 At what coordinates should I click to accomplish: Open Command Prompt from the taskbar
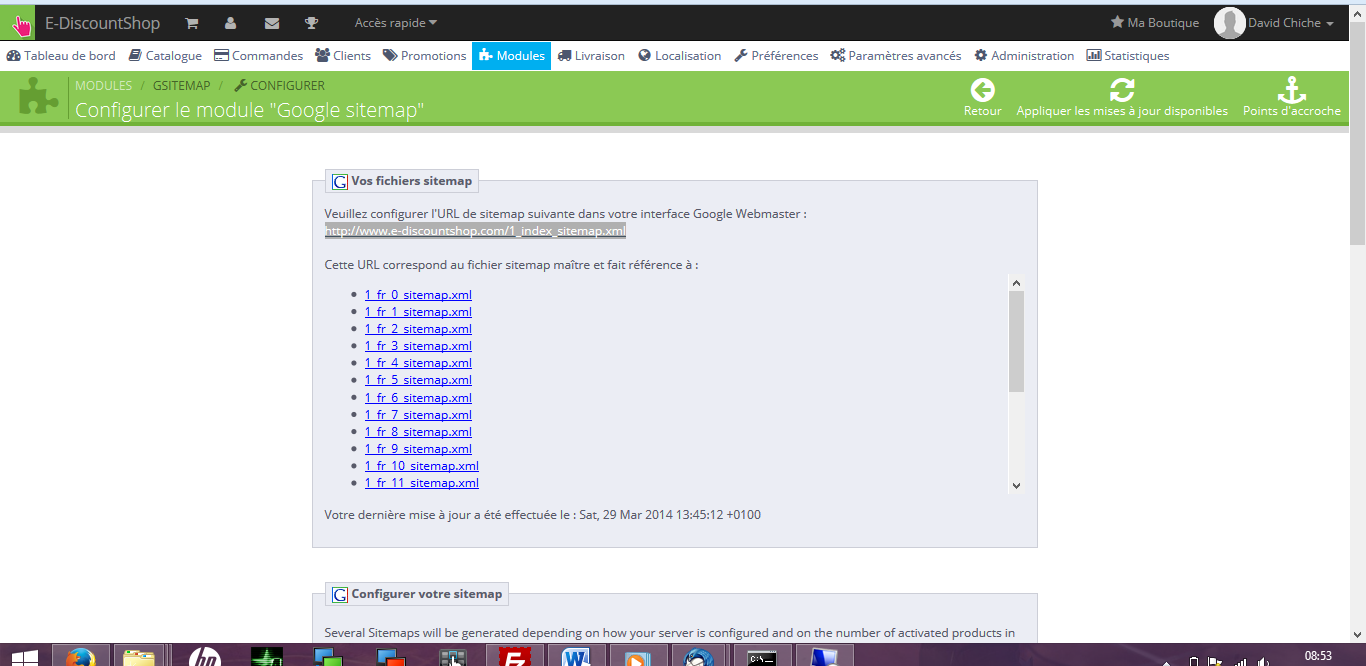(762, 657)
